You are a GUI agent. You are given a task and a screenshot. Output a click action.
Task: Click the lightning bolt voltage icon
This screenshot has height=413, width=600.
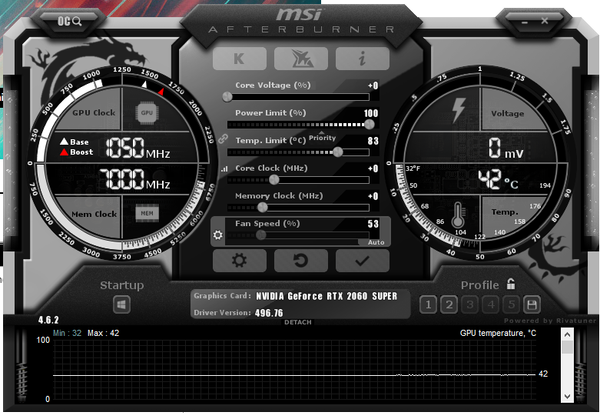[x=458, y=110]
